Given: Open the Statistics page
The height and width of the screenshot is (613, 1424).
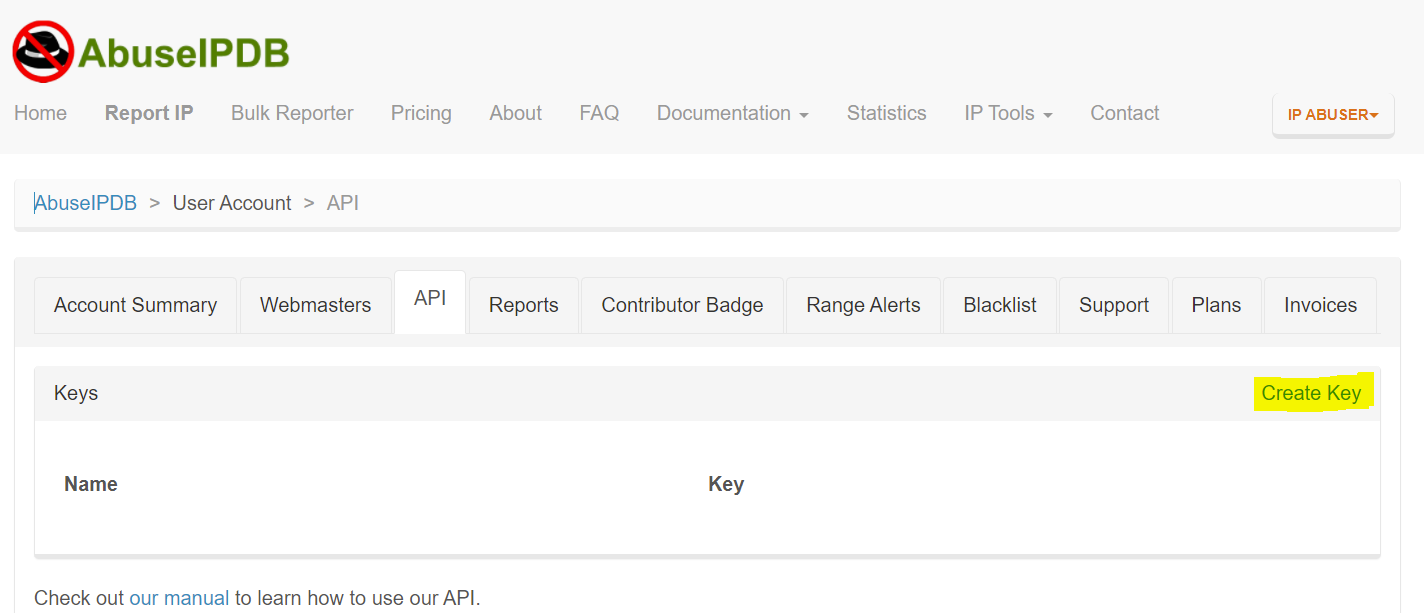Looking at the screenshot, I should (x=886, y=113).
